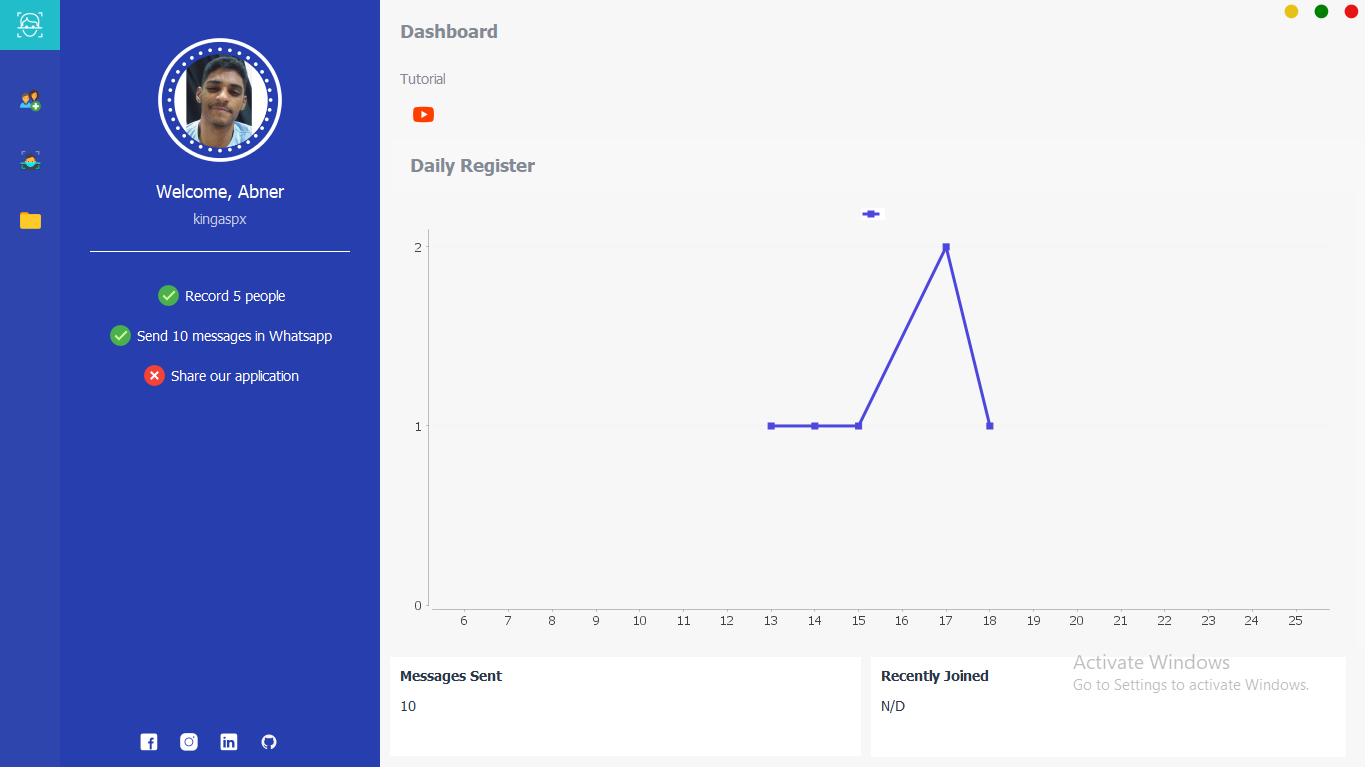This screenshot has height=767, width=1365.
Task: Click the green check beside Send 10 messages
Action: (x=120, y=336)
